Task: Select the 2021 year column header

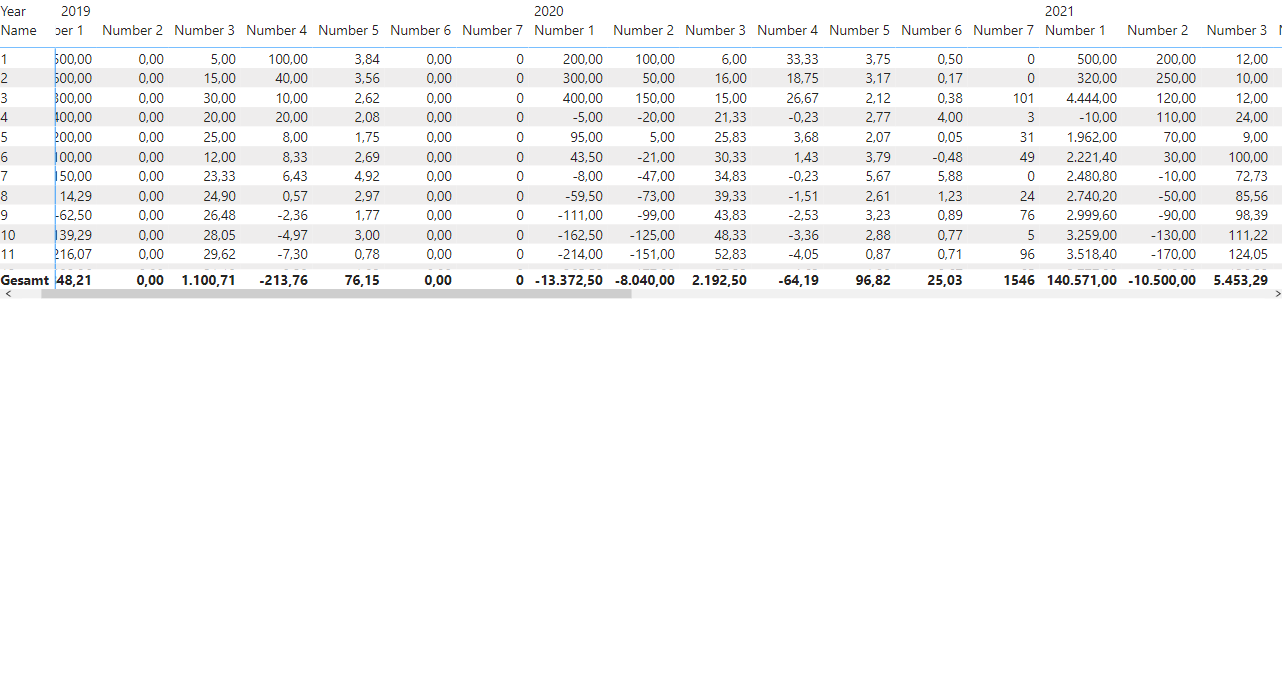Action: tap(1060, 12)
